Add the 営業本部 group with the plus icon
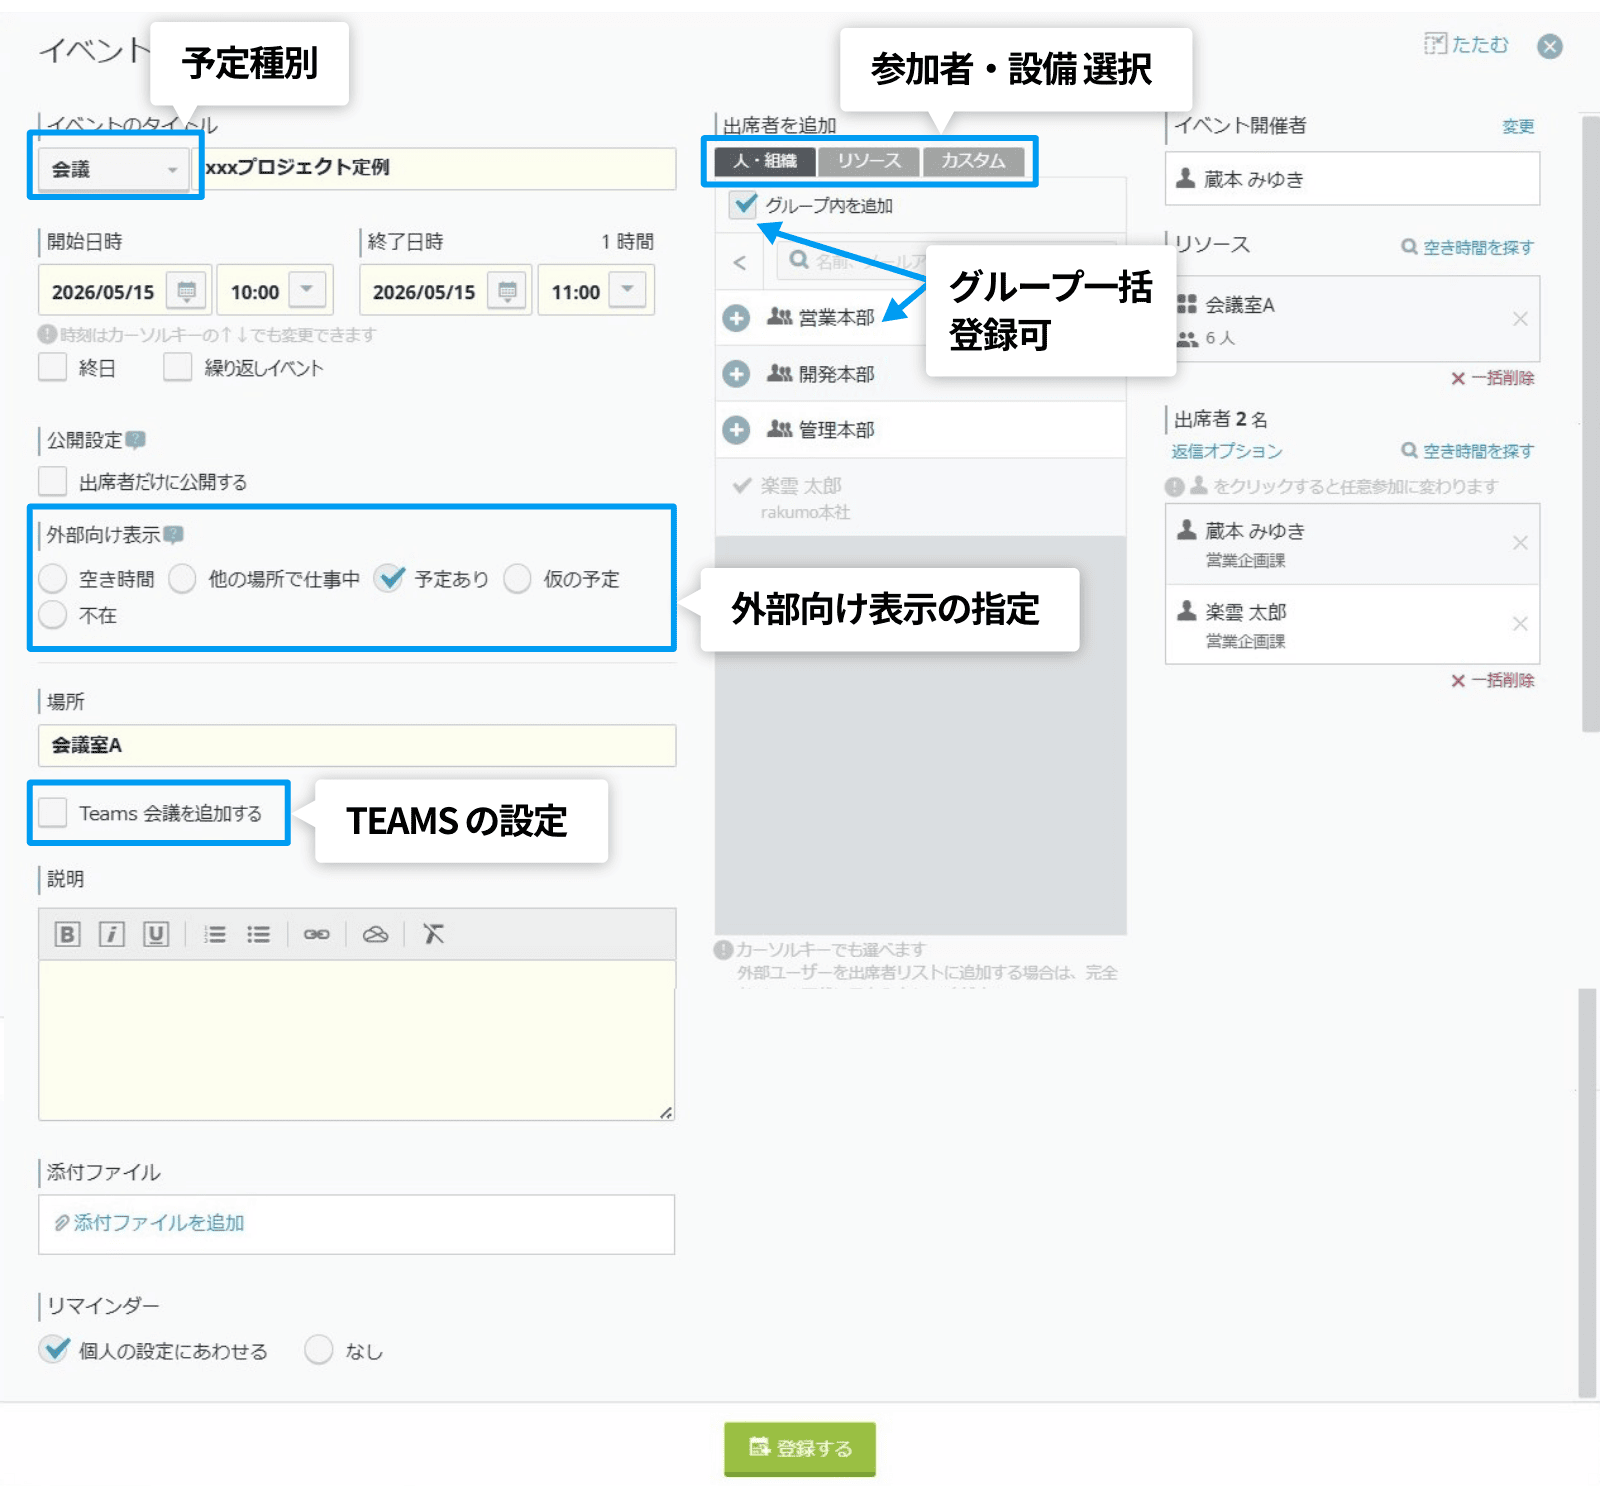Image resolution: width=1600 pixels, height=1486 pixels. [x=737, y=318]
